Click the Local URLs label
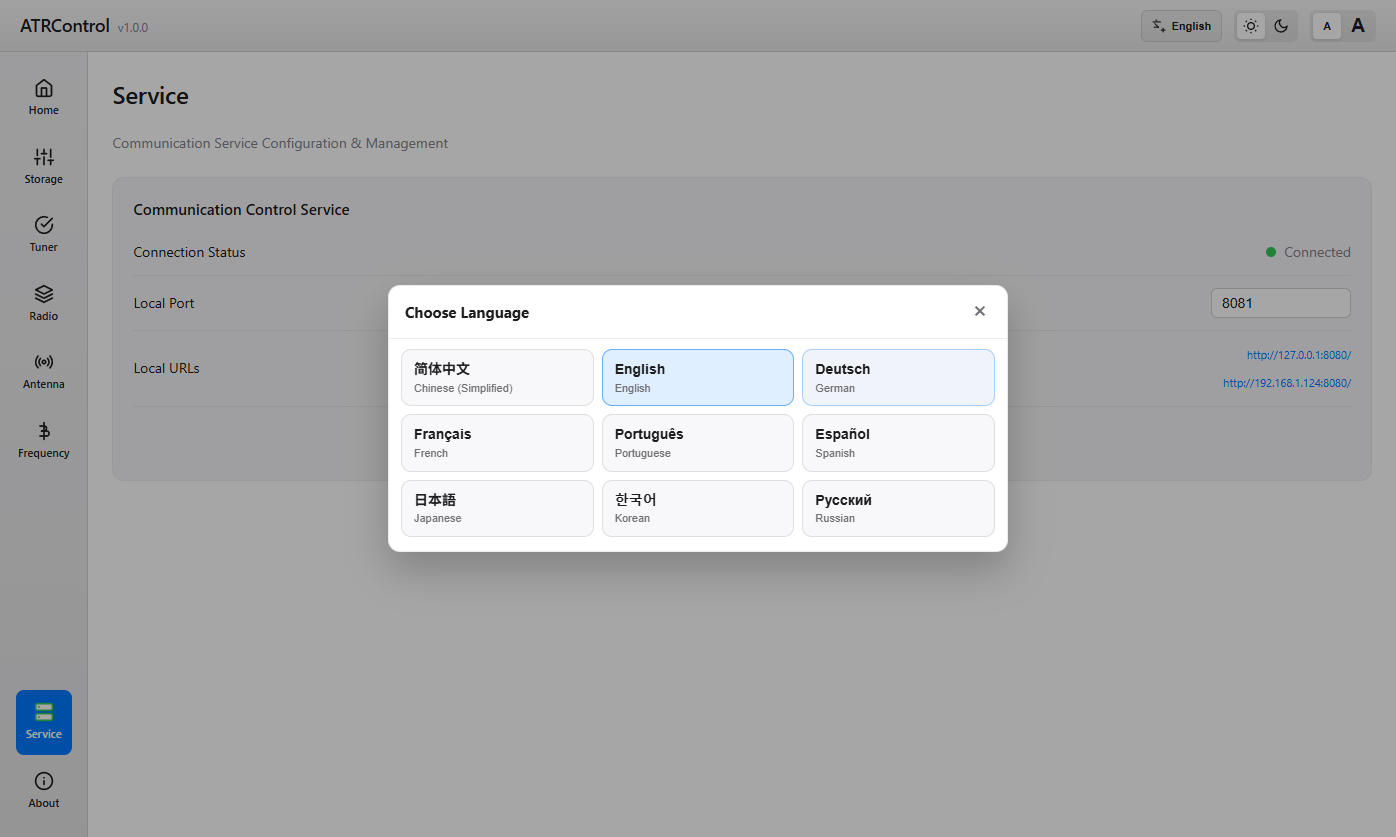 pyautogui.click(x=166, y=368)
